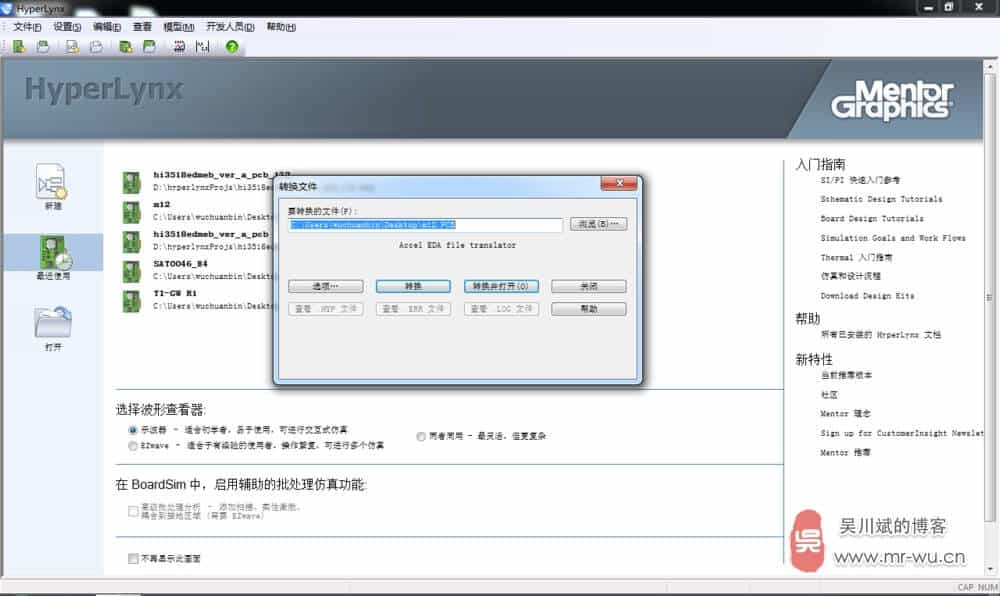Open the 帮助(H) menu in the menu bar
Image resolution: width=1000 pixels, height=596 pixels.
(281, 27)
